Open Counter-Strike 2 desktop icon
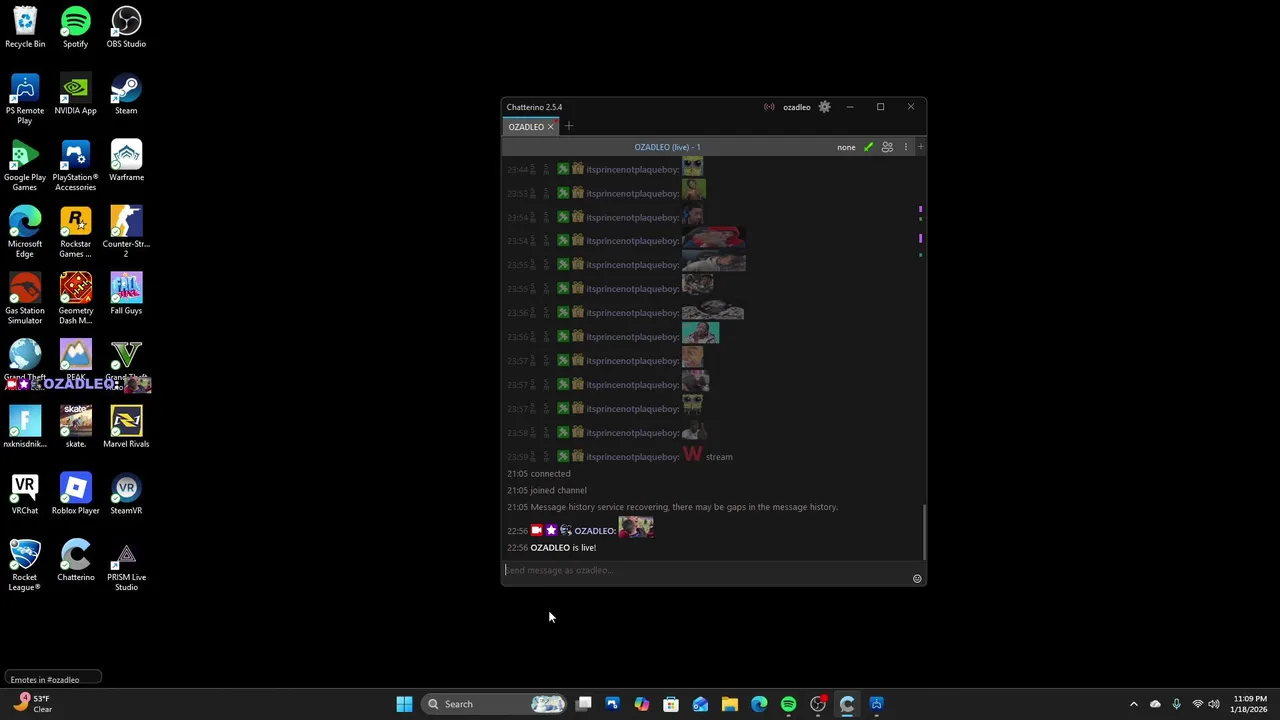Viewport: 1280px width, 720px height. click(x=126, y=232)
